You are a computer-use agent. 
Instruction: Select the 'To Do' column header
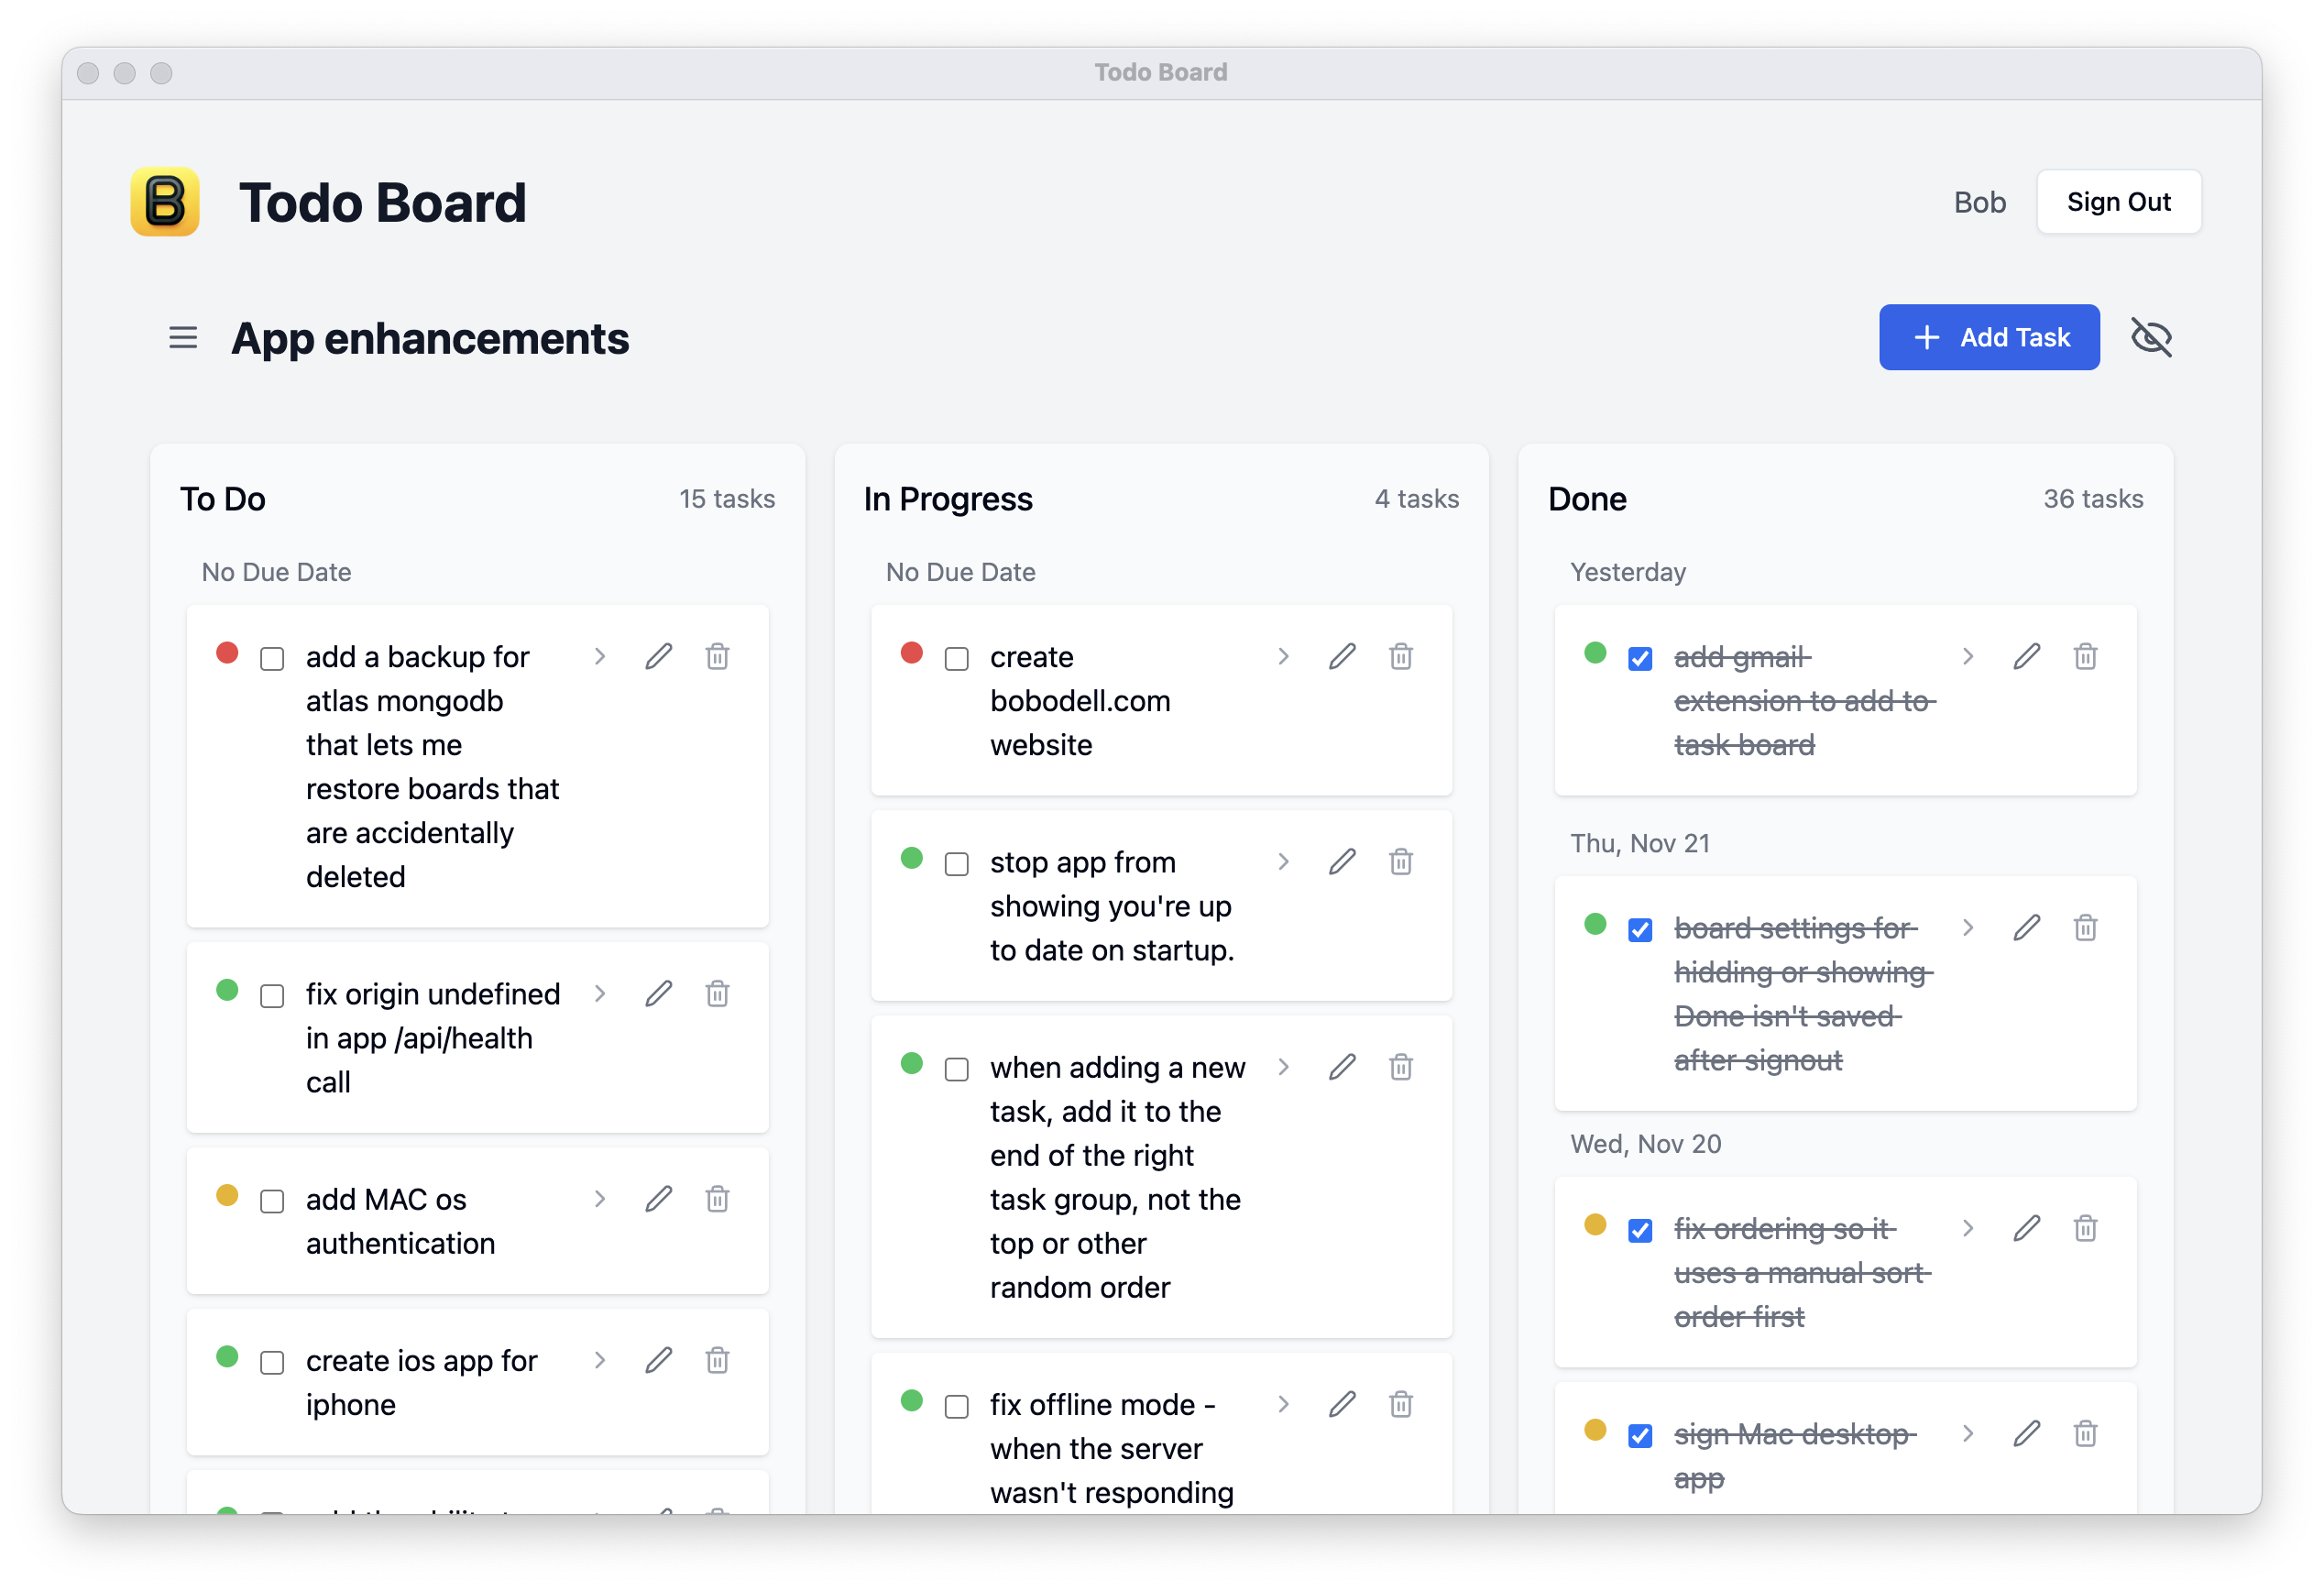coord(226,498)
